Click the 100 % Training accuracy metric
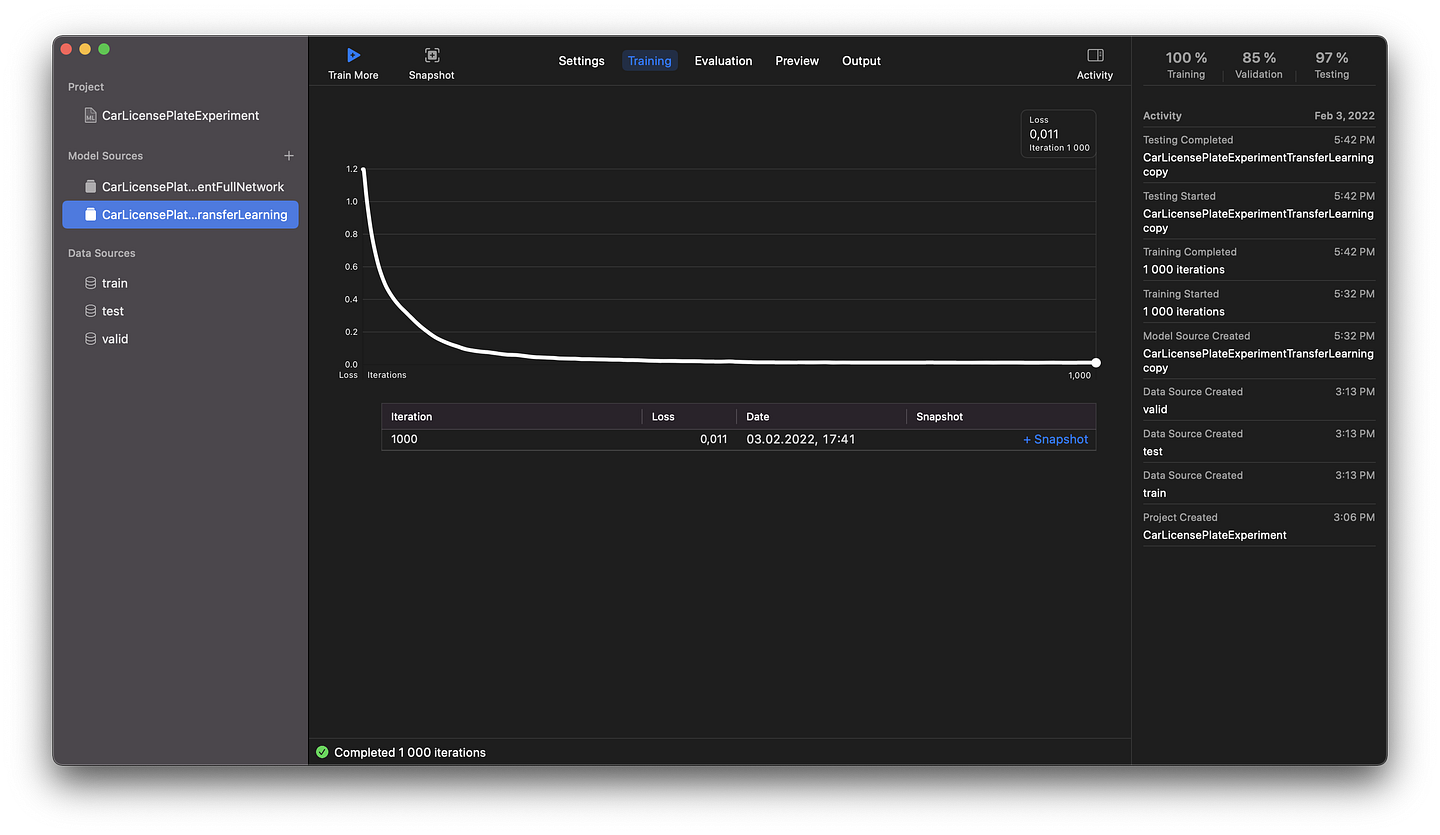This screenshot has height=835, width=1440. click(1186, 65)
